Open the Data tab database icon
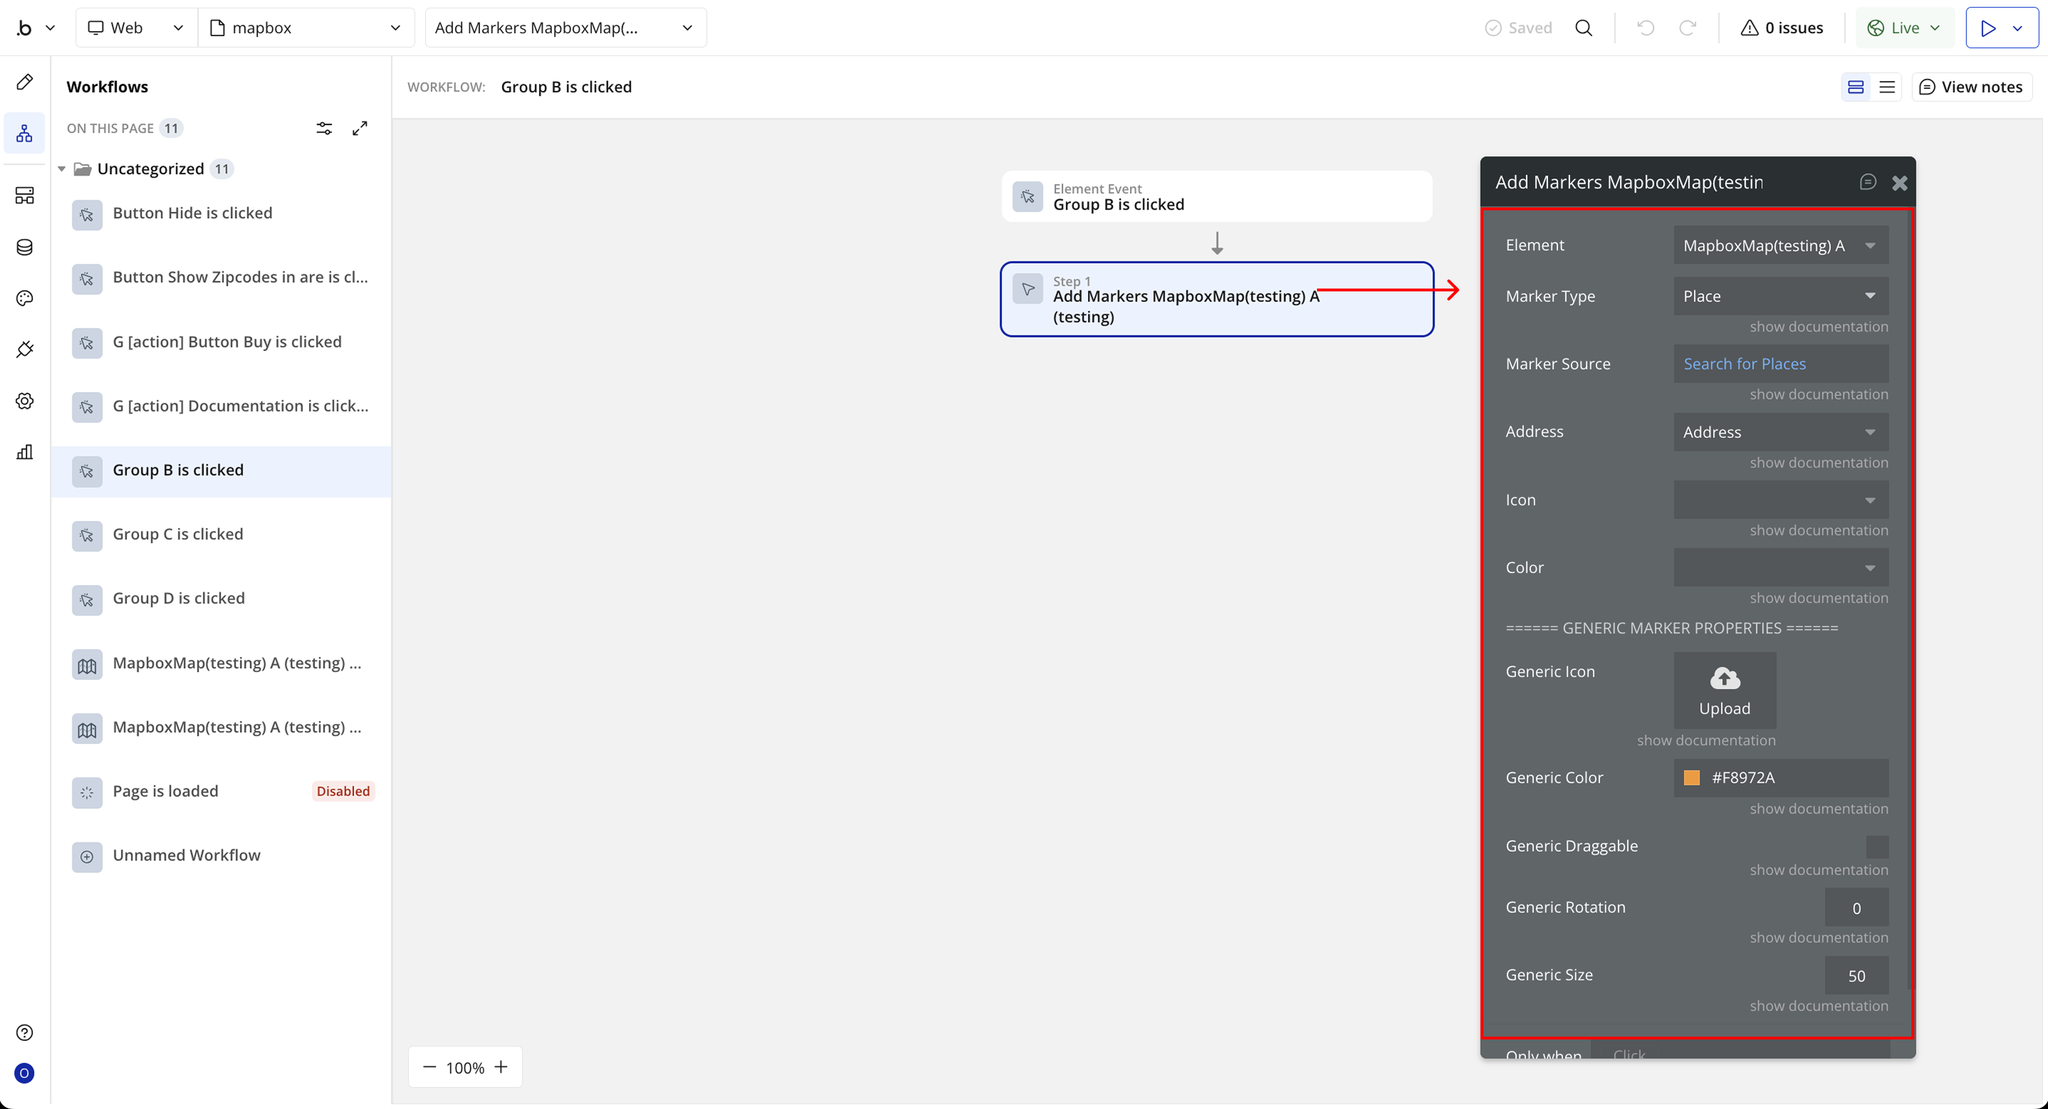 (25, 247)
